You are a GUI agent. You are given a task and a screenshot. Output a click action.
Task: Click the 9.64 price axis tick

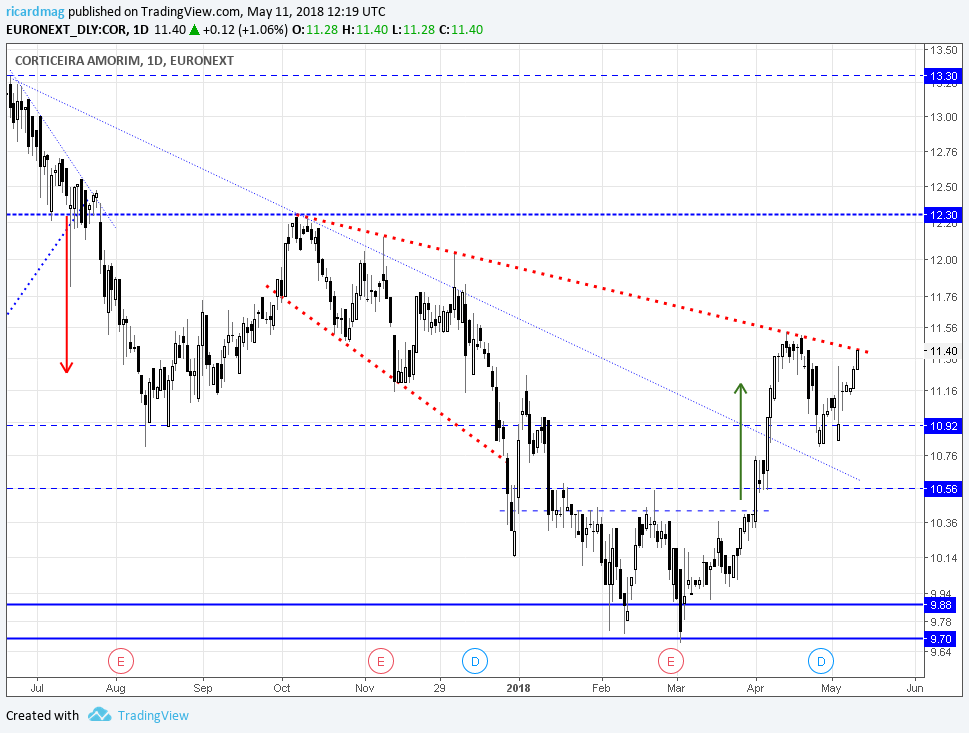pyautogui.click(x=941, y=652)
